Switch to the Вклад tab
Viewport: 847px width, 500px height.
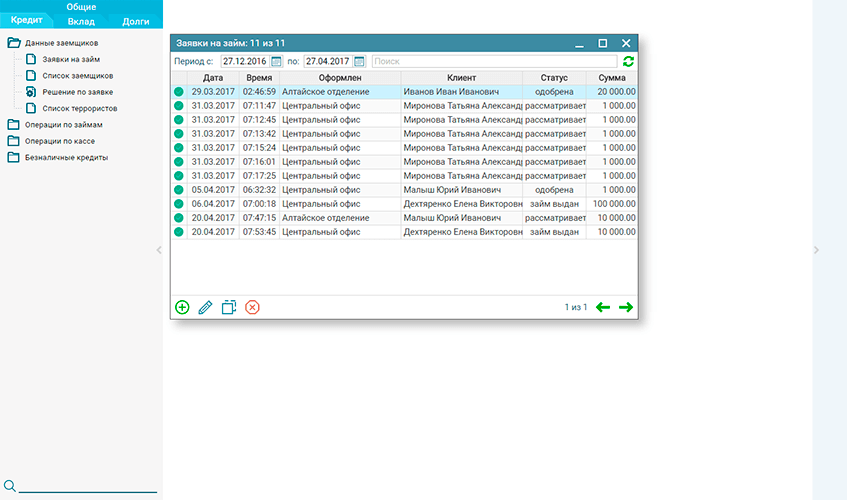pos(81,22)
